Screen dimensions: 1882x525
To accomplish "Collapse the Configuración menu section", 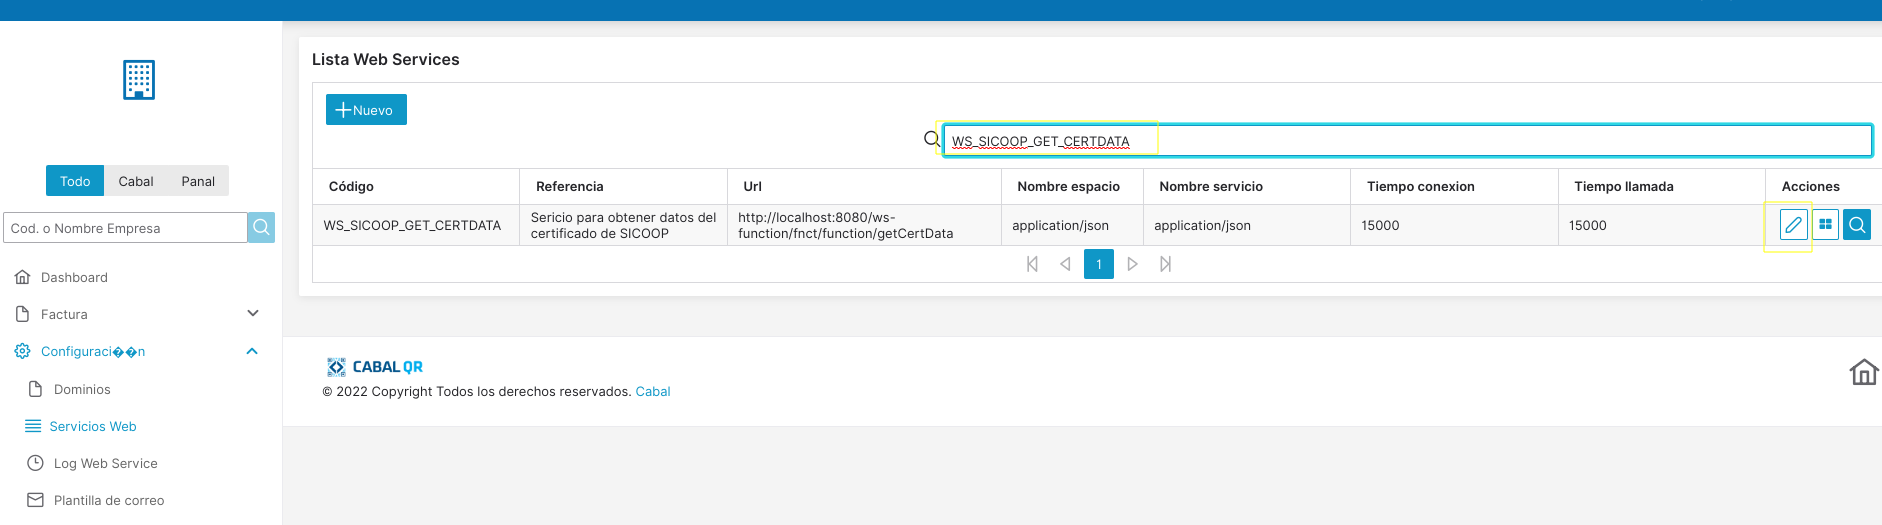I will coord(252,351).
